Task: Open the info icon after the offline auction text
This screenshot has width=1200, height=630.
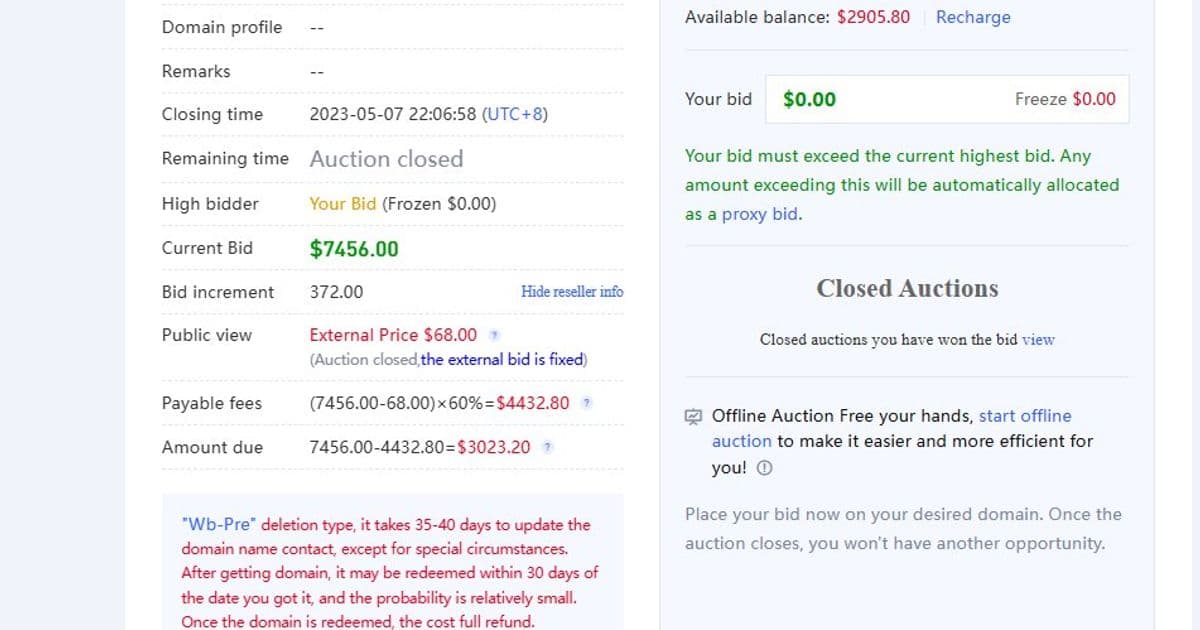Action: [764, 466]
